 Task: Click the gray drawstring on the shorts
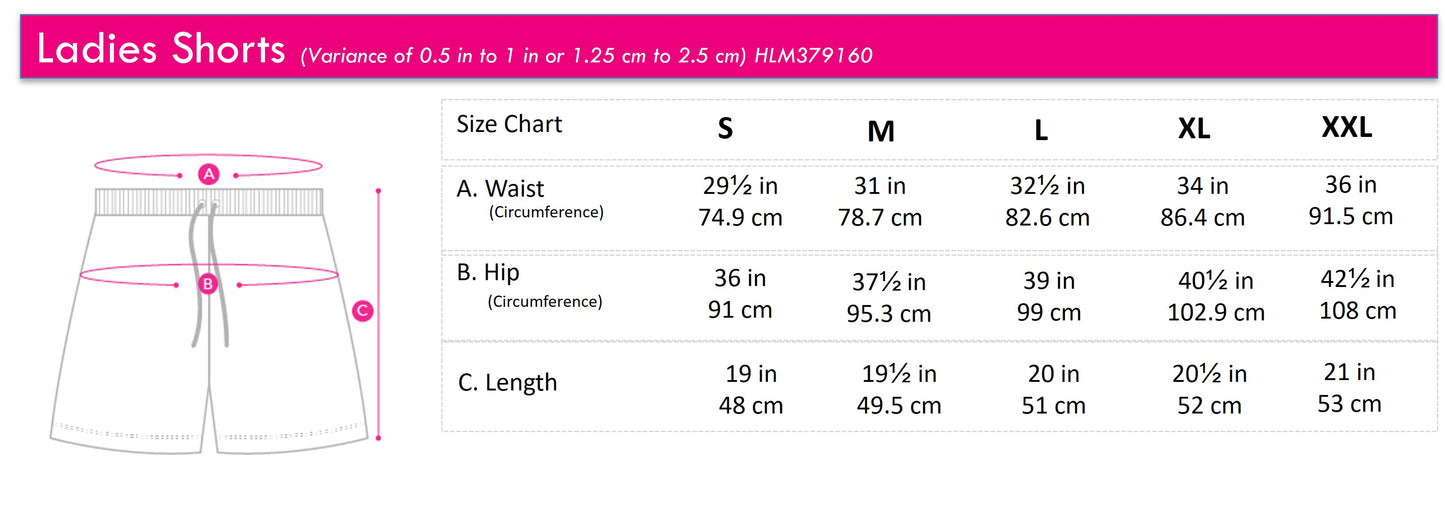pyautogui.click(x=195, y=270)
